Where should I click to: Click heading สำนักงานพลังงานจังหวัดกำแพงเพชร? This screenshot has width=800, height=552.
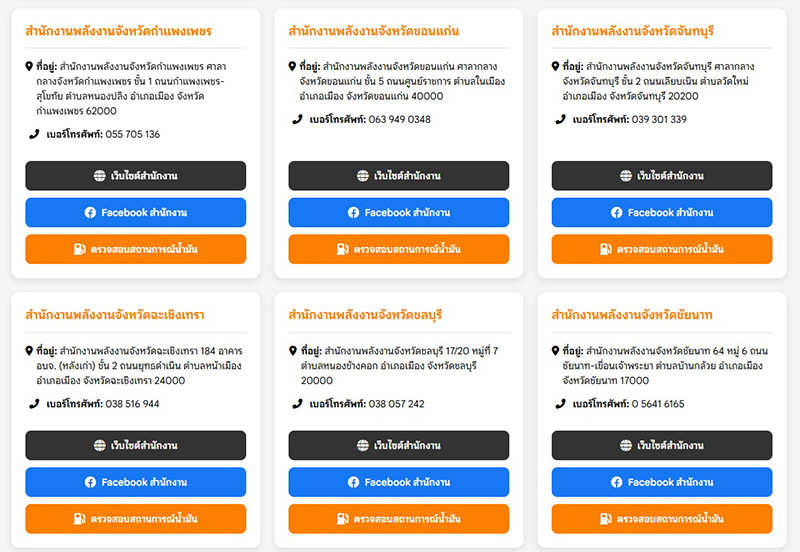(118, 31)
